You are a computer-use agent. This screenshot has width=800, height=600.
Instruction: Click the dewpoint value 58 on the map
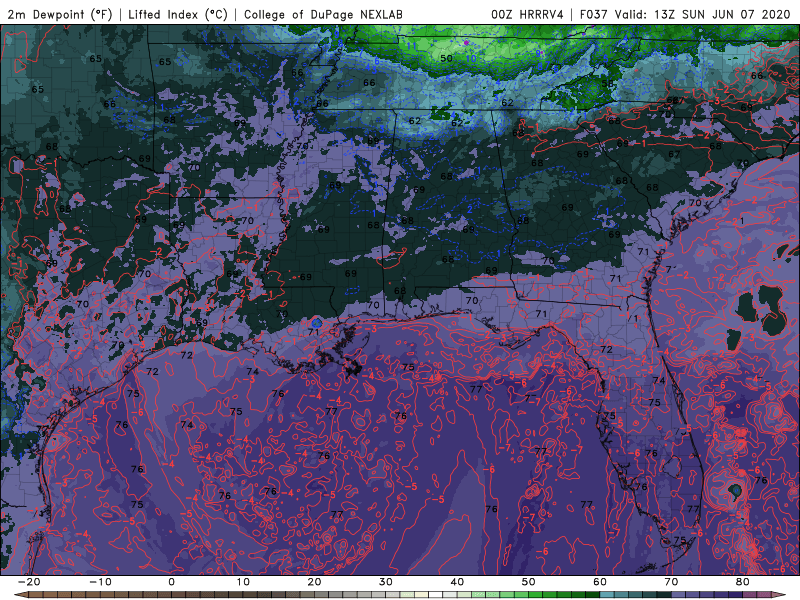[607, 84]
